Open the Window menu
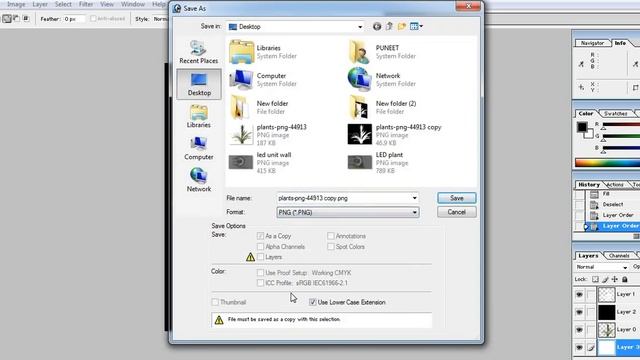Image resolution: width=640 pixels, height=360 pixels. (133, 4)
